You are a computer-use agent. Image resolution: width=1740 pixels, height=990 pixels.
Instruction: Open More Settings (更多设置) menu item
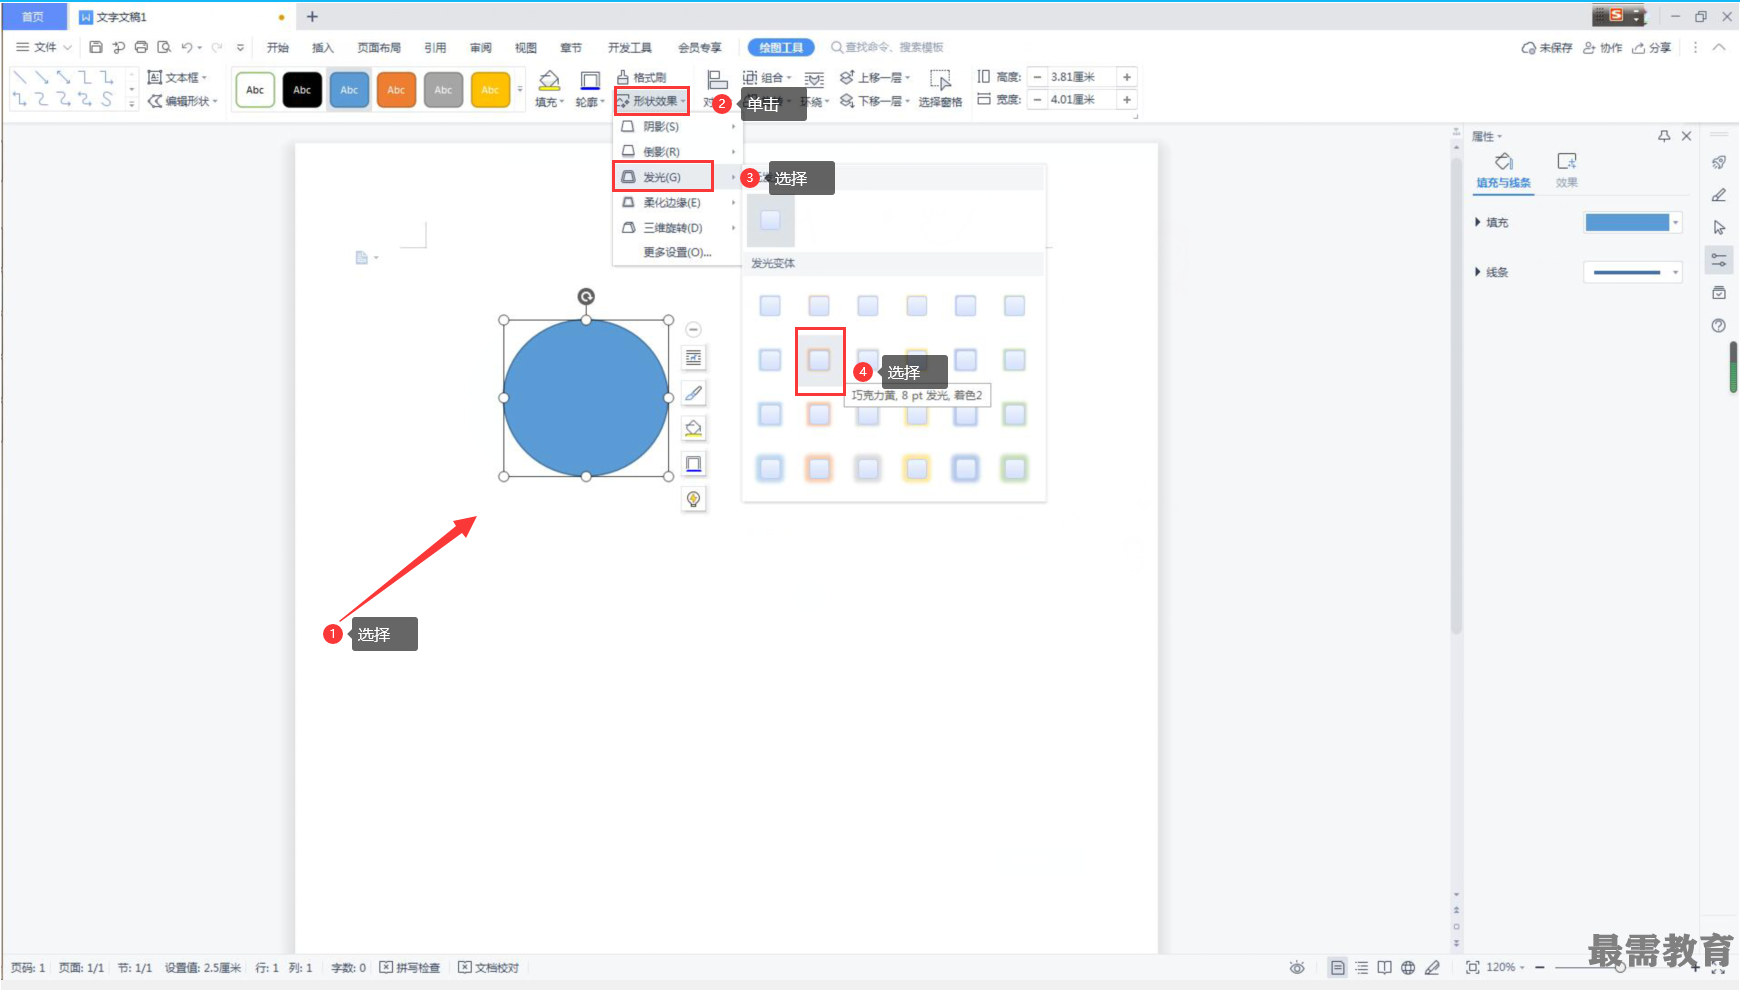coord(677,252)
